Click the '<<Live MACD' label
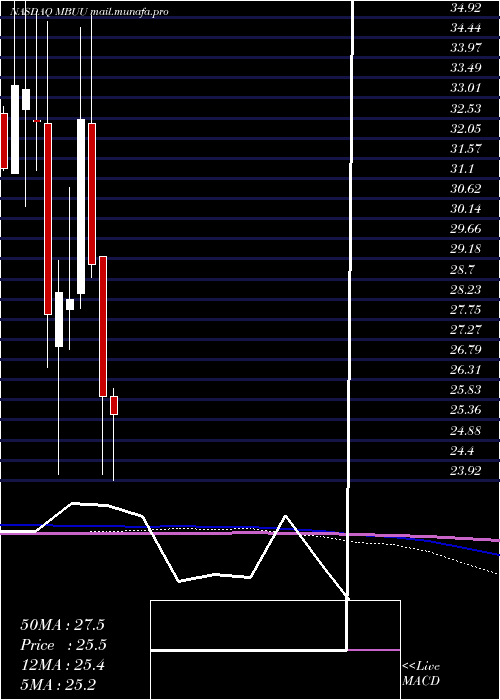The width and height of the screenshot is (500, 700). pyautogui.click(x=421, y=673)
